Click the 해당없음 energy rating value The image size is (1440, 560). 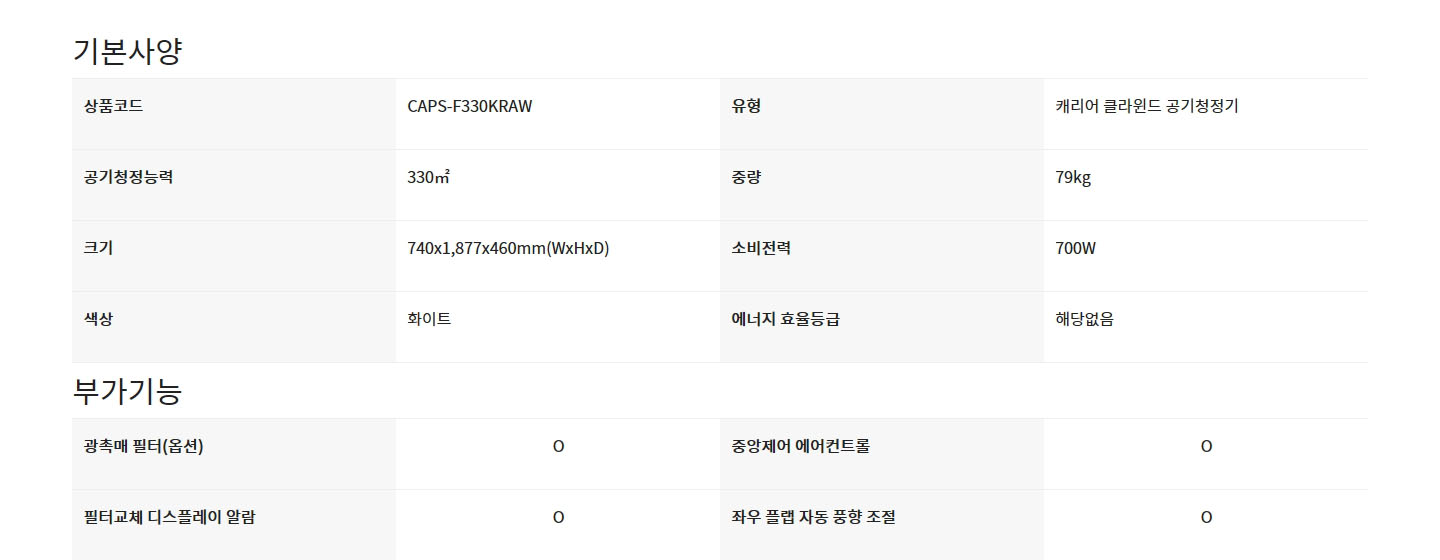coord(1084,319)
